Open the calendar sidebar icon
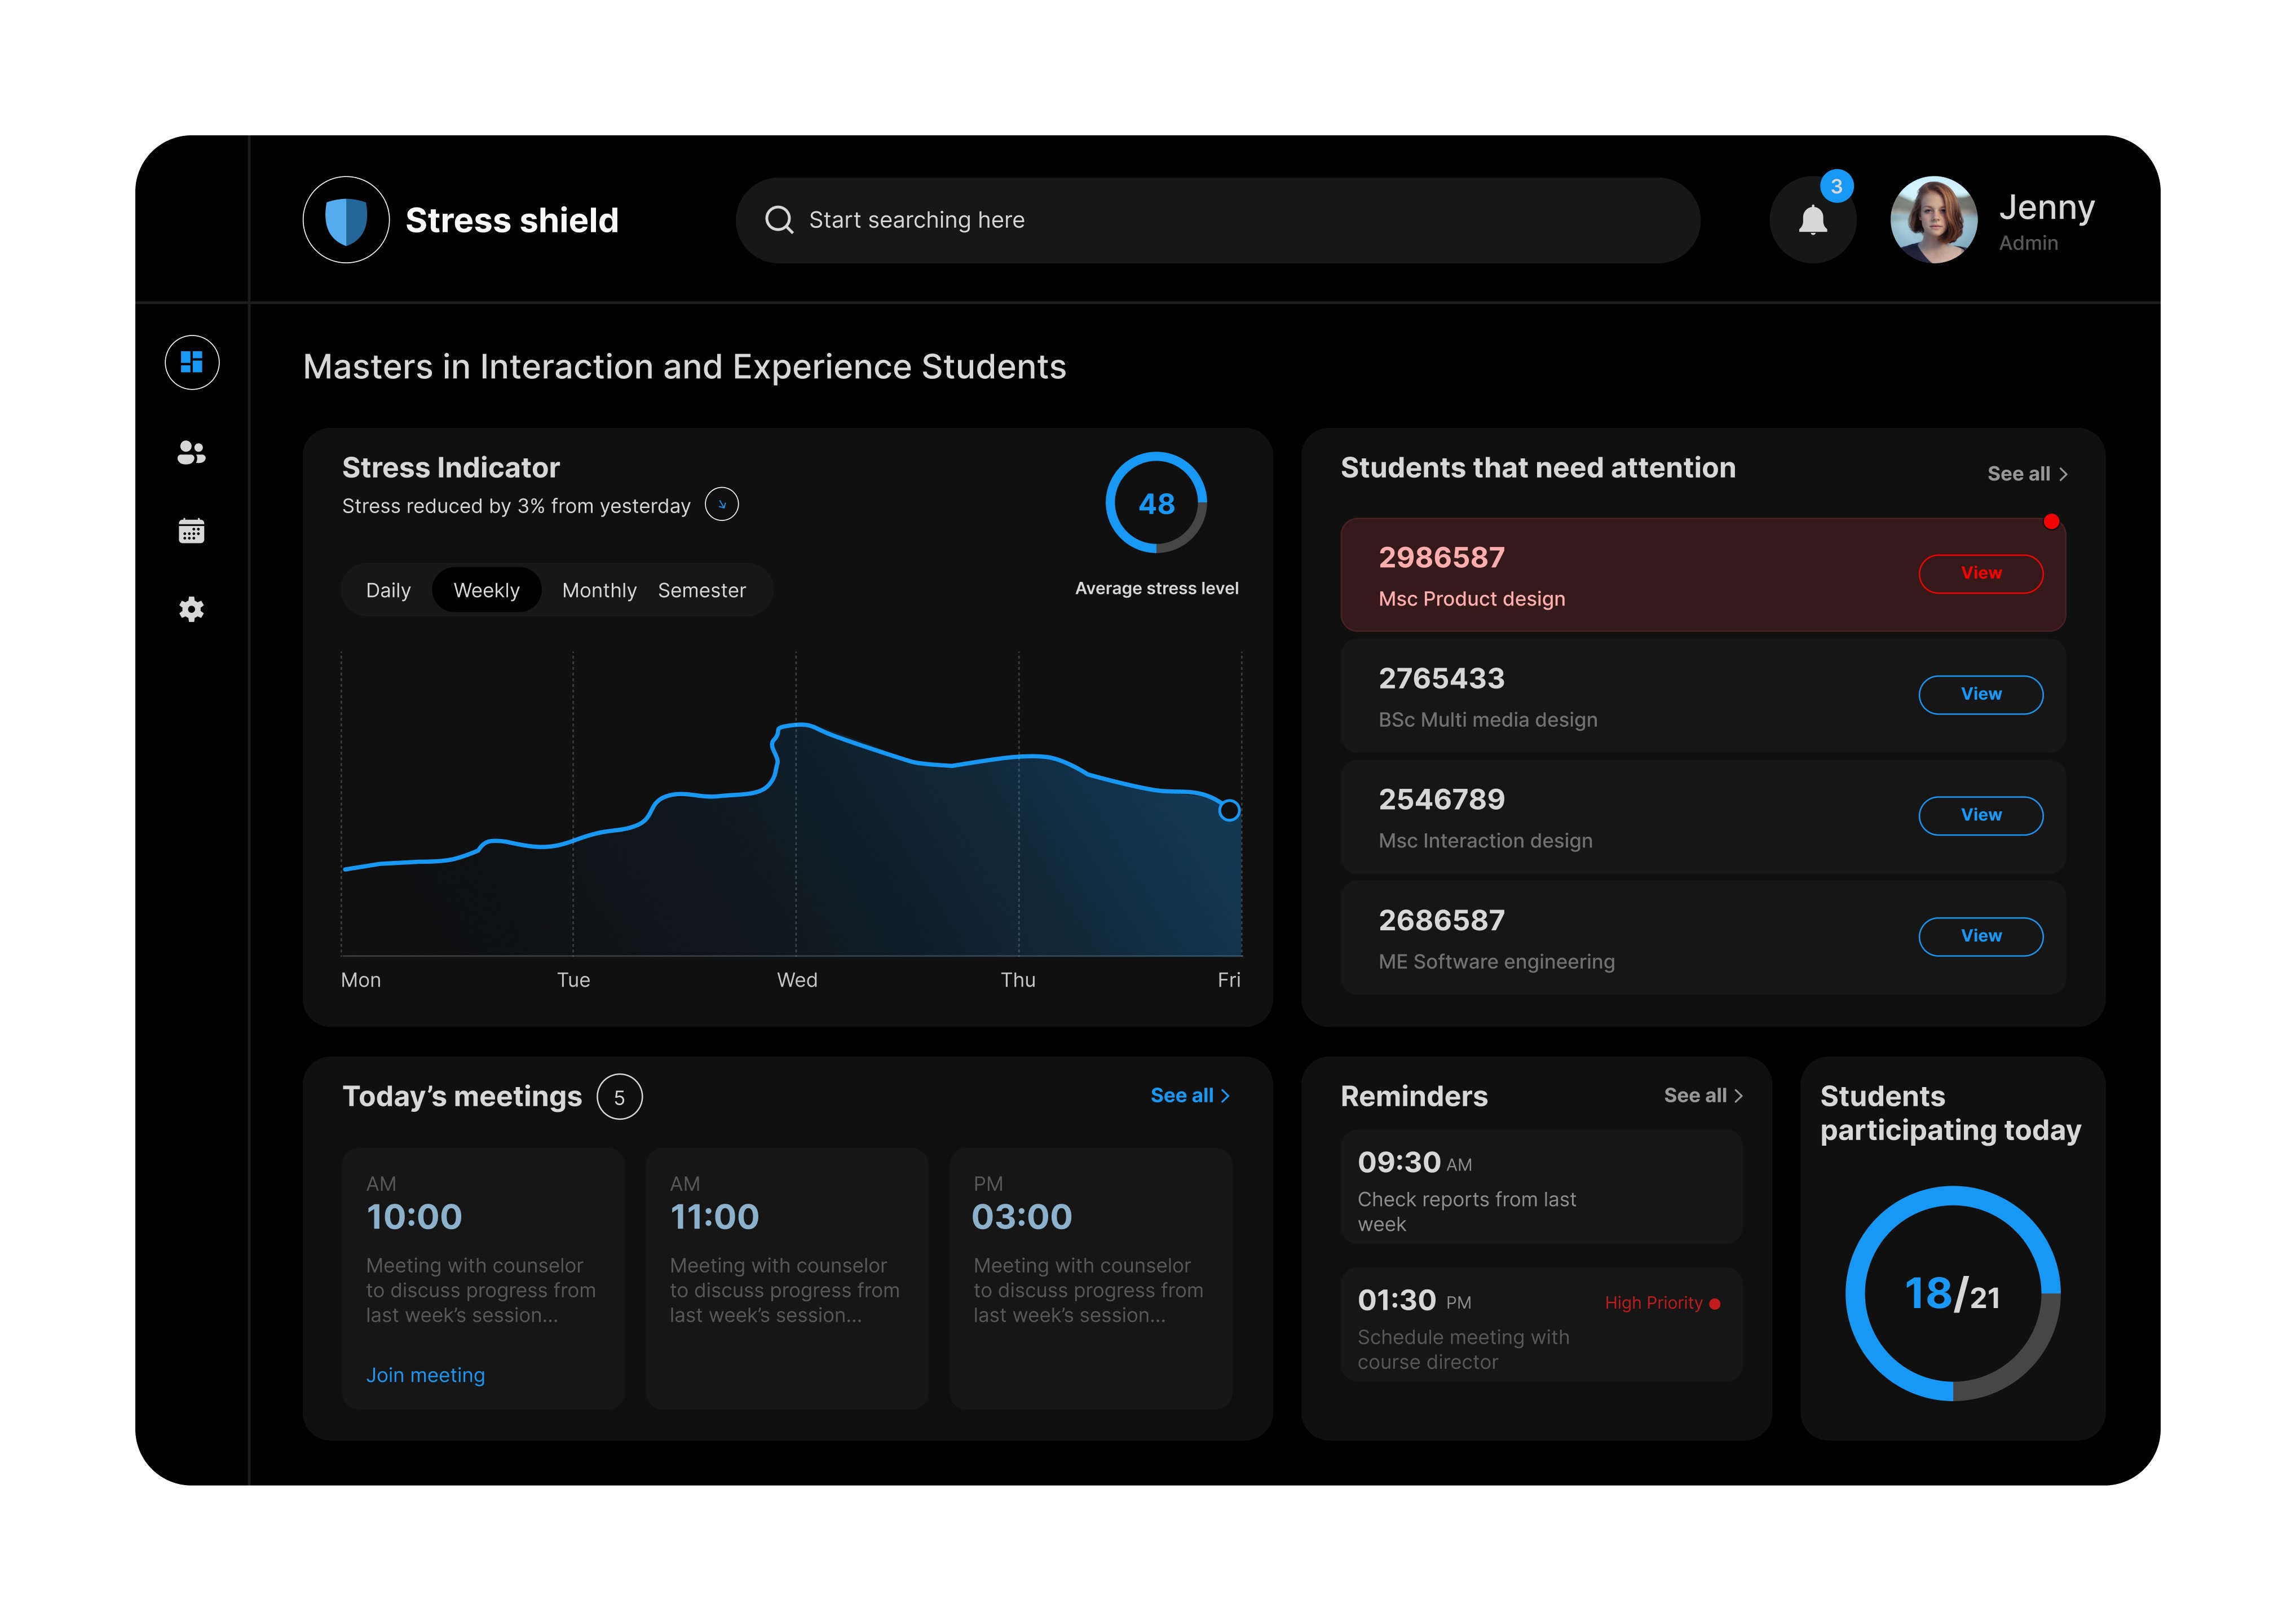 [192, 531]
